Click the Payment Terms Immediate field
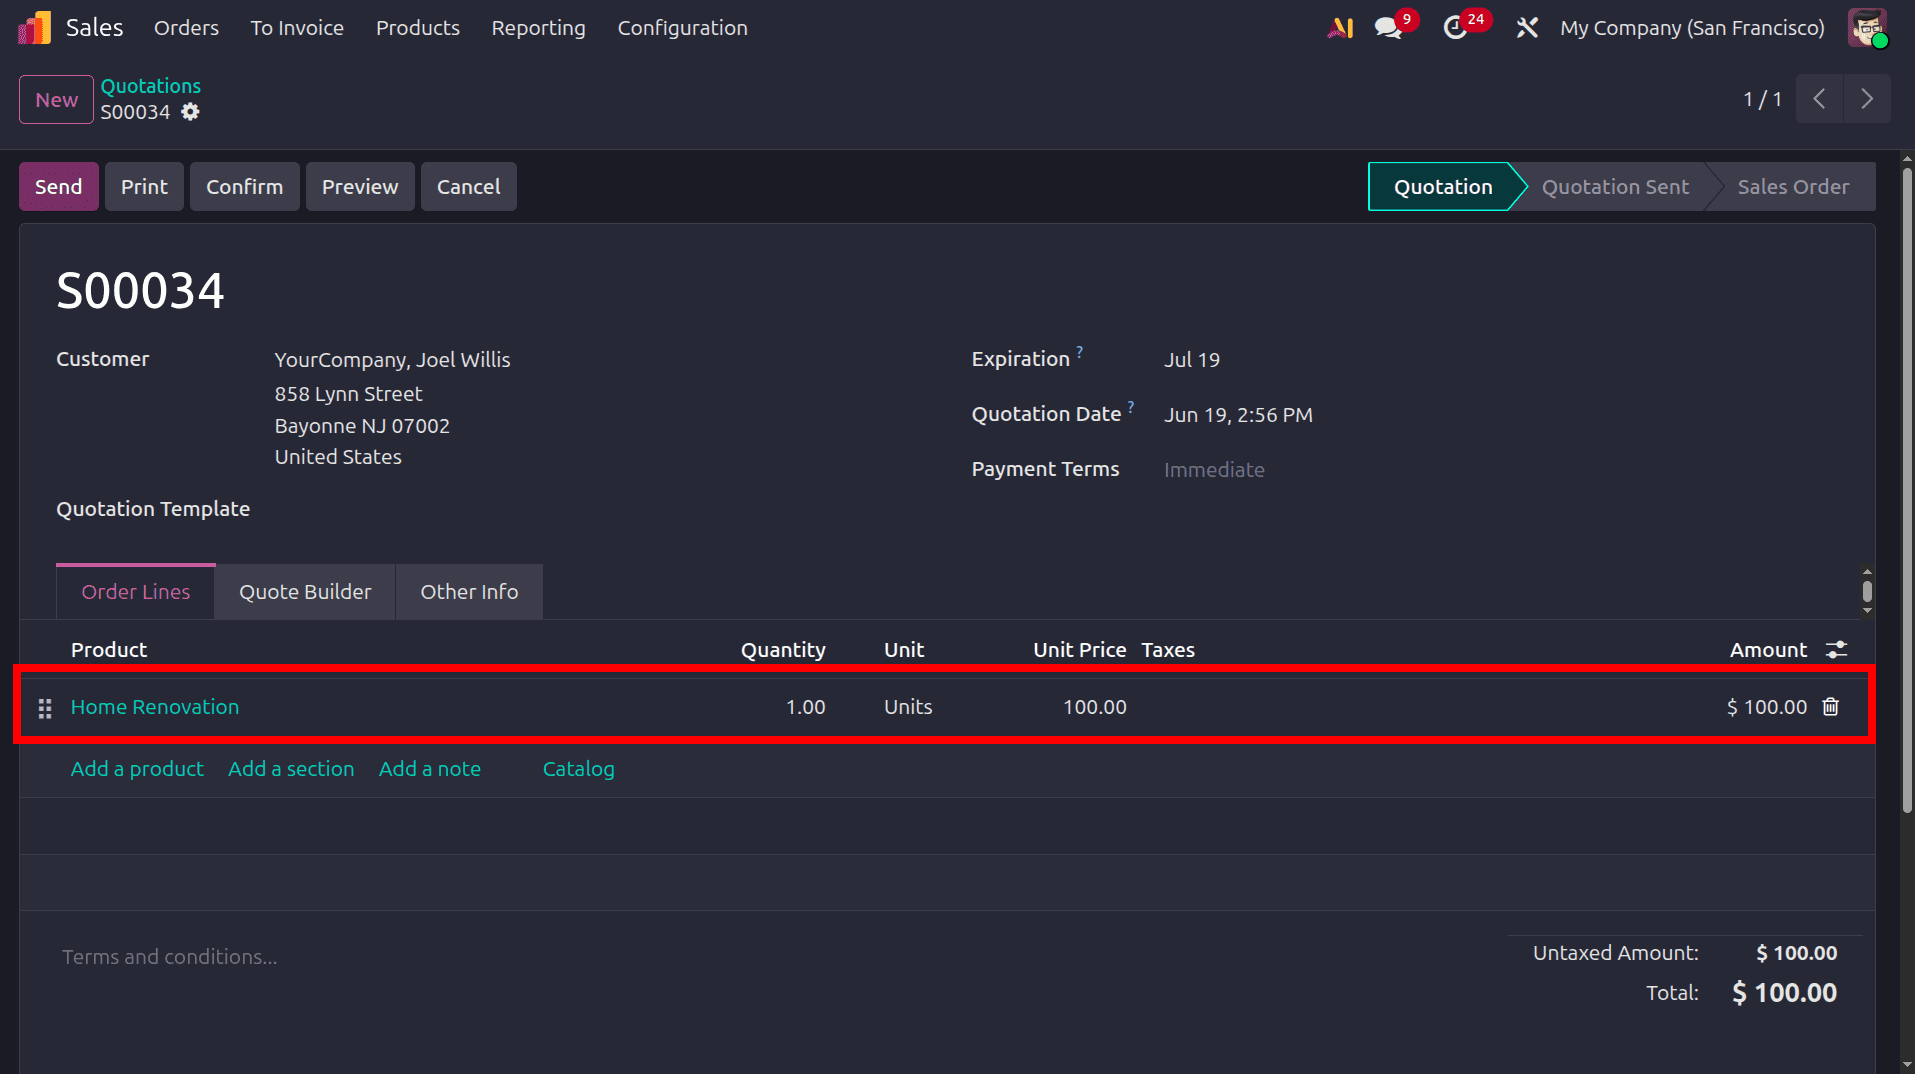Image resolution: width=1915 pixels, height=1074 pixels. click(1214, 470)
